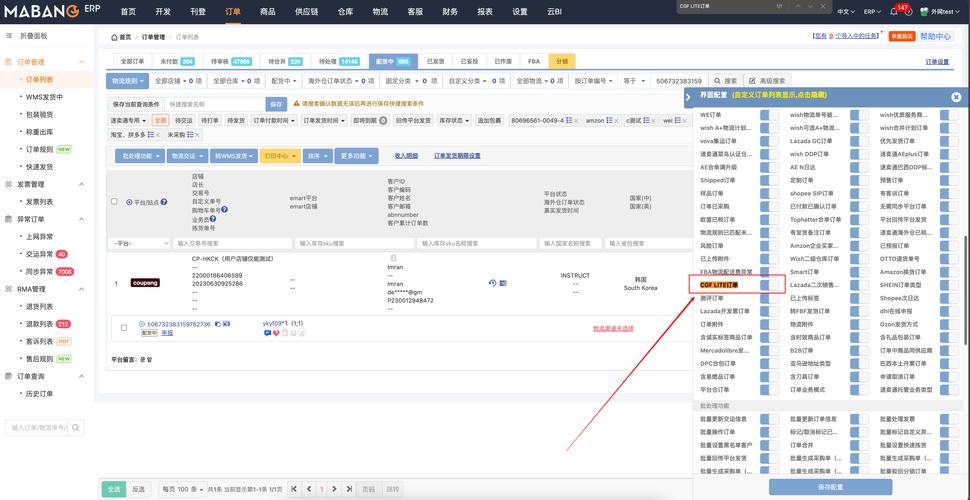Open the 订单发货期限设置 link
The image size is (970, 500).
coord(457,156)
